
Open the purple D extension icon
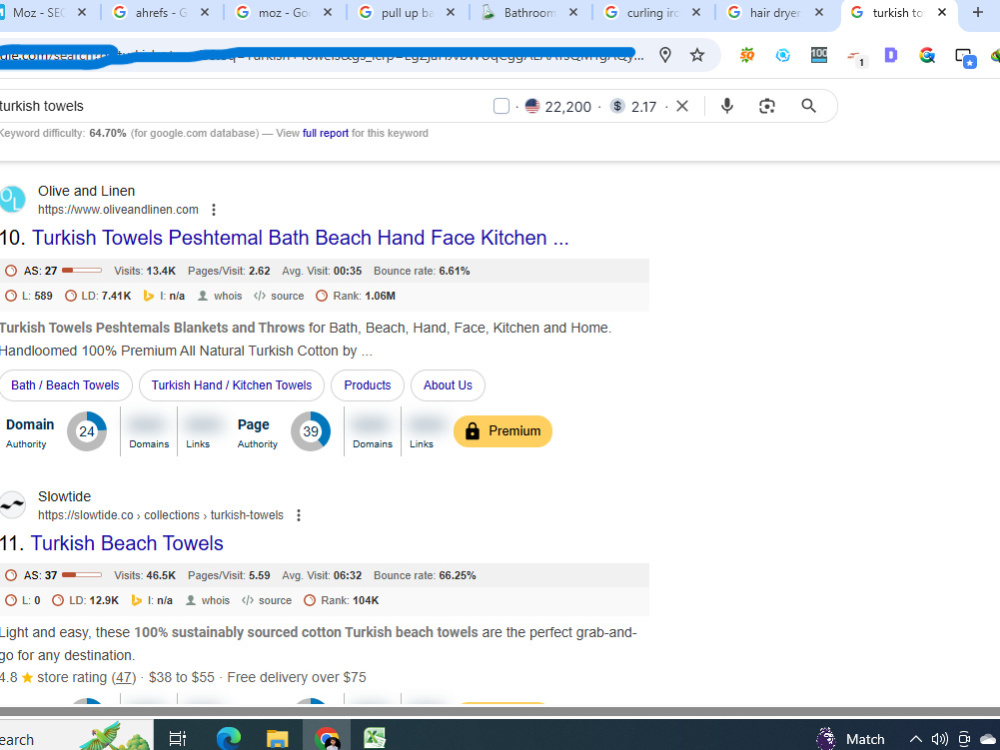click(x=891, y=55)
